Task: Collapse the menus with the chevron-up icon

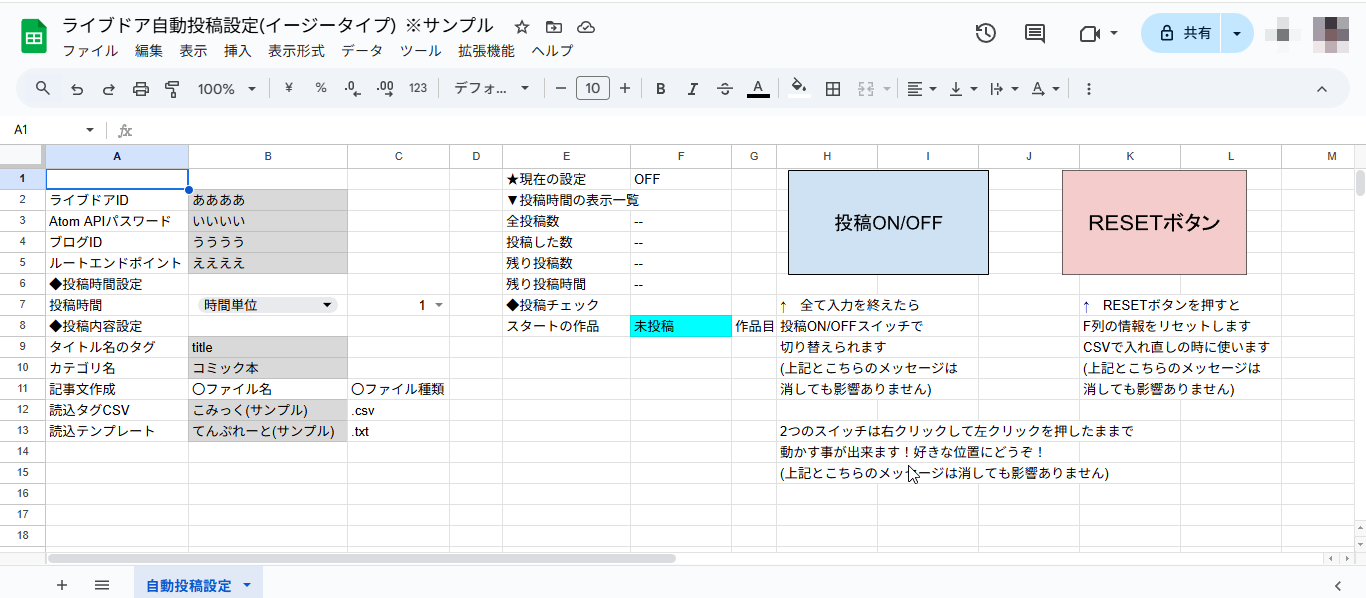Action: coord(1322,88)
